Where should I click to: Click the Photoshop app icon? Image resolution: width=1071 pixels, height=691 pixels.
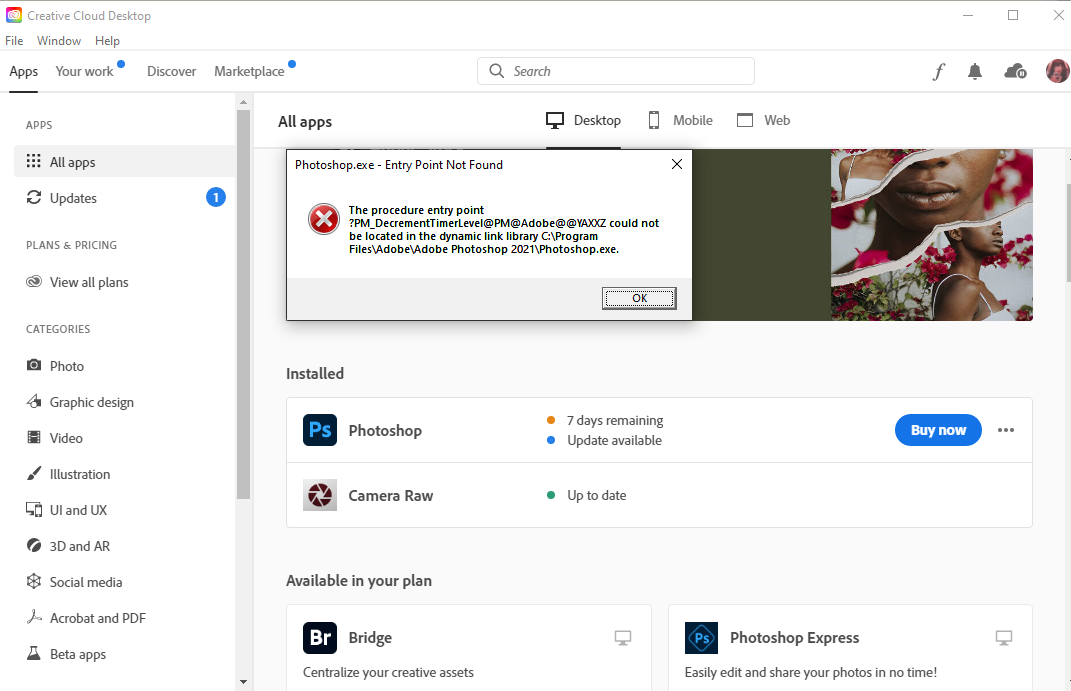320,430
